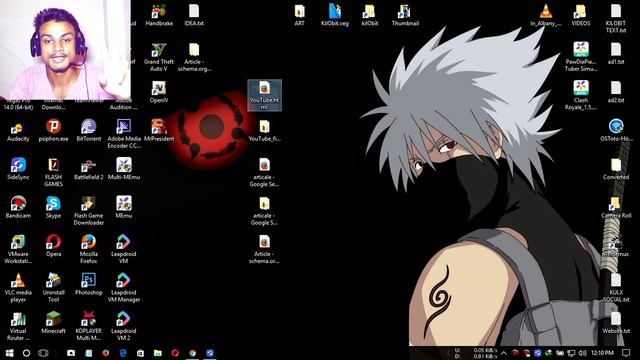Open the Flash Game Downloader shortcut
Viewport: 640px width, 360px height.
pos(89,211)
